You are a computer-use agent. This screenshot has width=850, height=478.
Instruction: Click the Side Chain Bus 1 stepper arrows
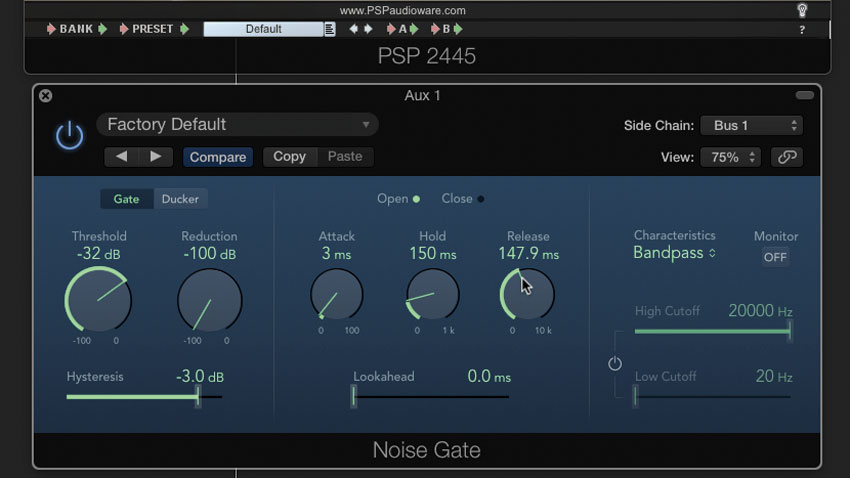tap(794, 125)
